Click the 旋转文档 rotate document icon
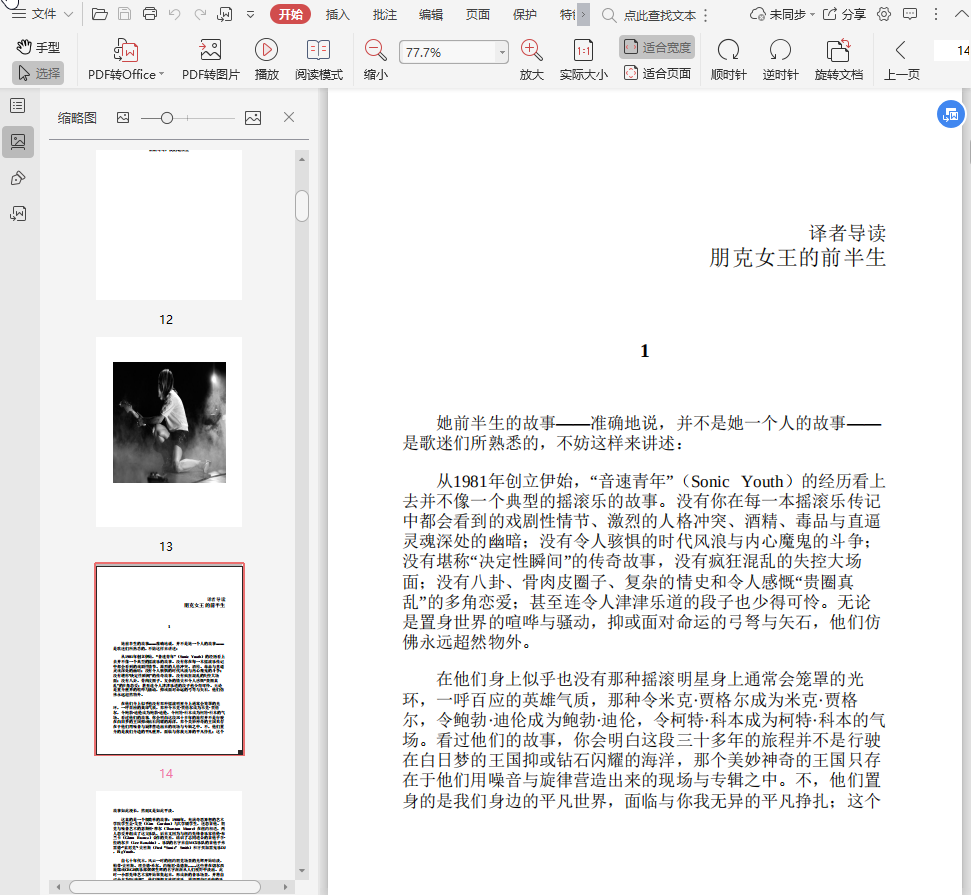 [838, 50]
